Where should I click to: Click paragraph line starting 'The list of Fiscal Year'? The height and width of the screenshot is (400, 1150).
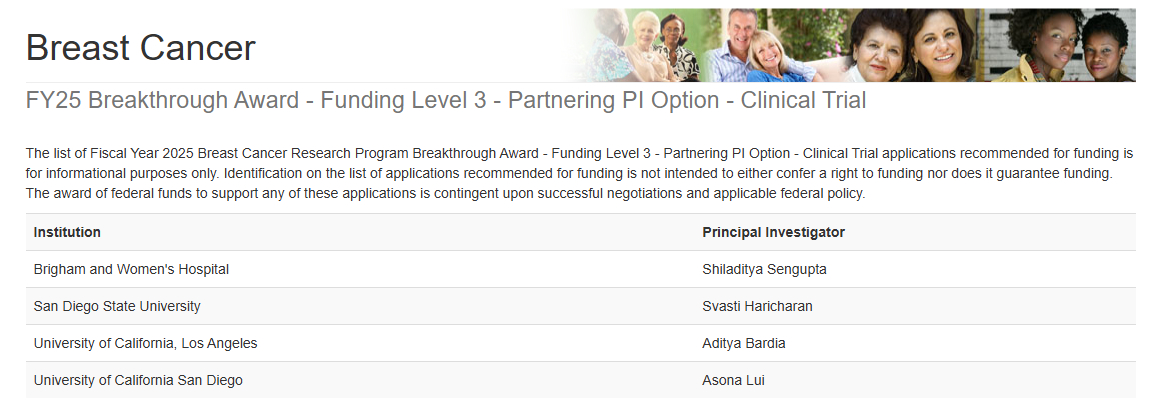click(x=579, y=153)
